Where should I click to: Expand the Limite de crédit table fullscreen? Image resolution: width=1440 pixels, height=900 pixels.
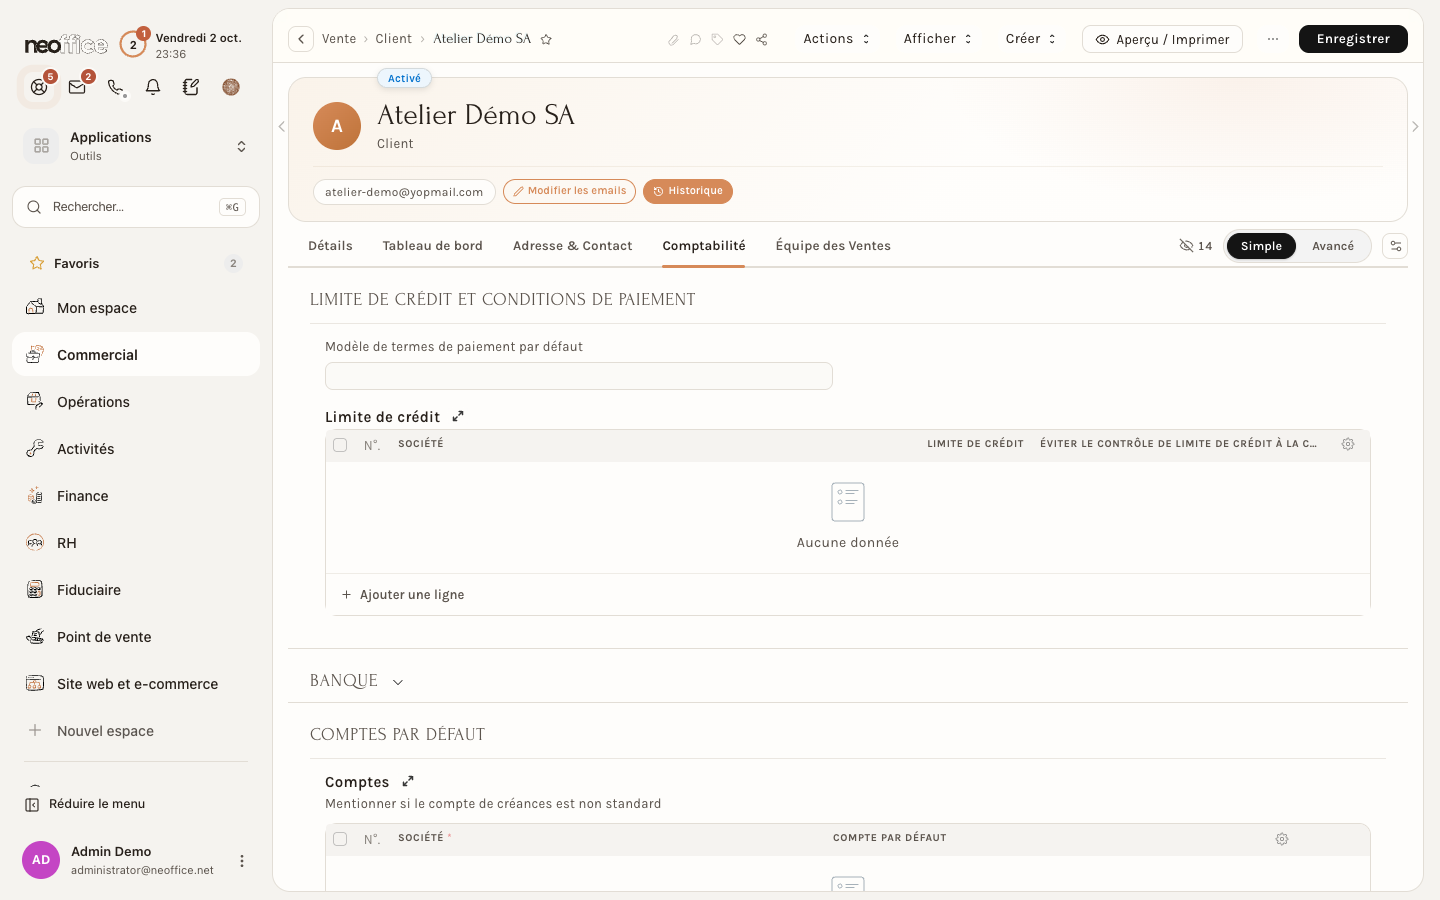458,416
